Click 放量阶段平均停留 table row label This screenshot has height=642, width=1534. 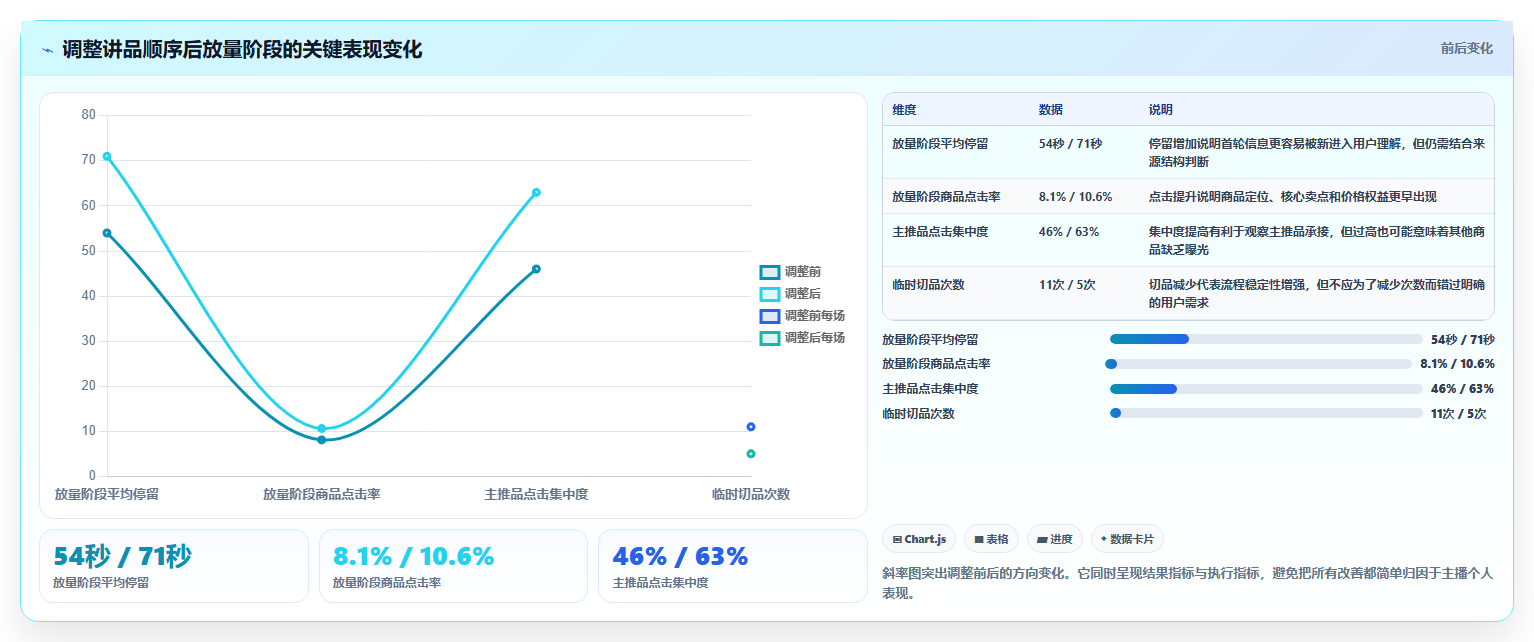tap(940, 144)
